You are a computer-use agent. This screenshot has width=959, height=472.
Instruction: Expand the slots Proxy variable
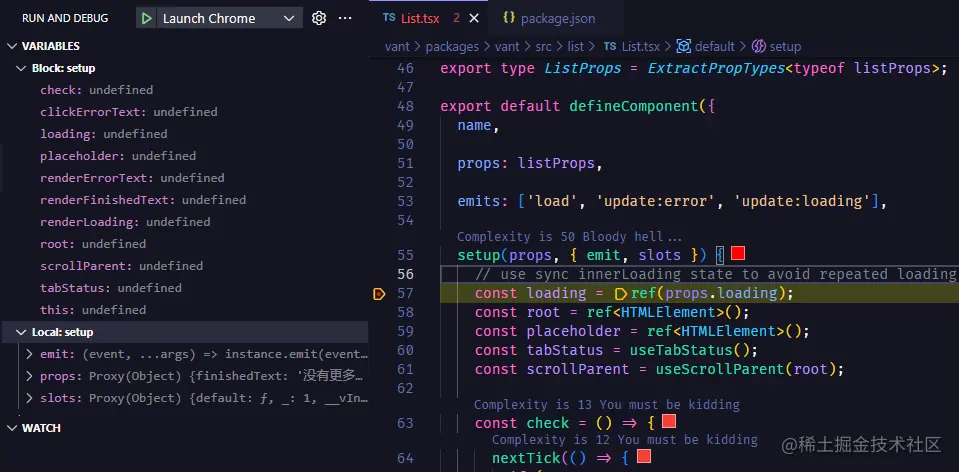[x=29, y=398]
